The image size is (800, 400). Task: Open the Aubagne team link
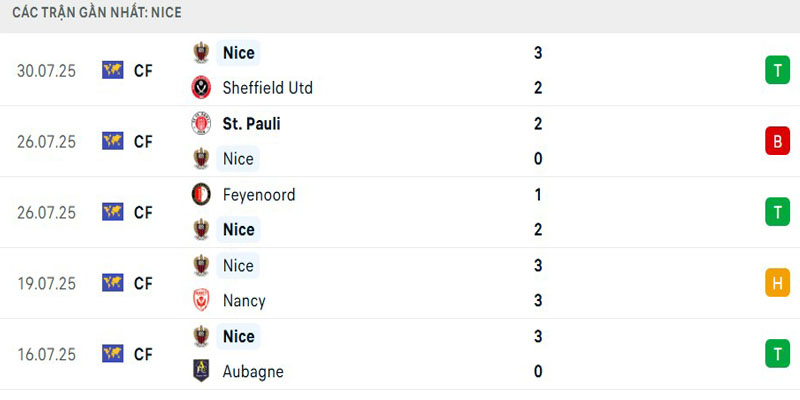pos(253,372)
